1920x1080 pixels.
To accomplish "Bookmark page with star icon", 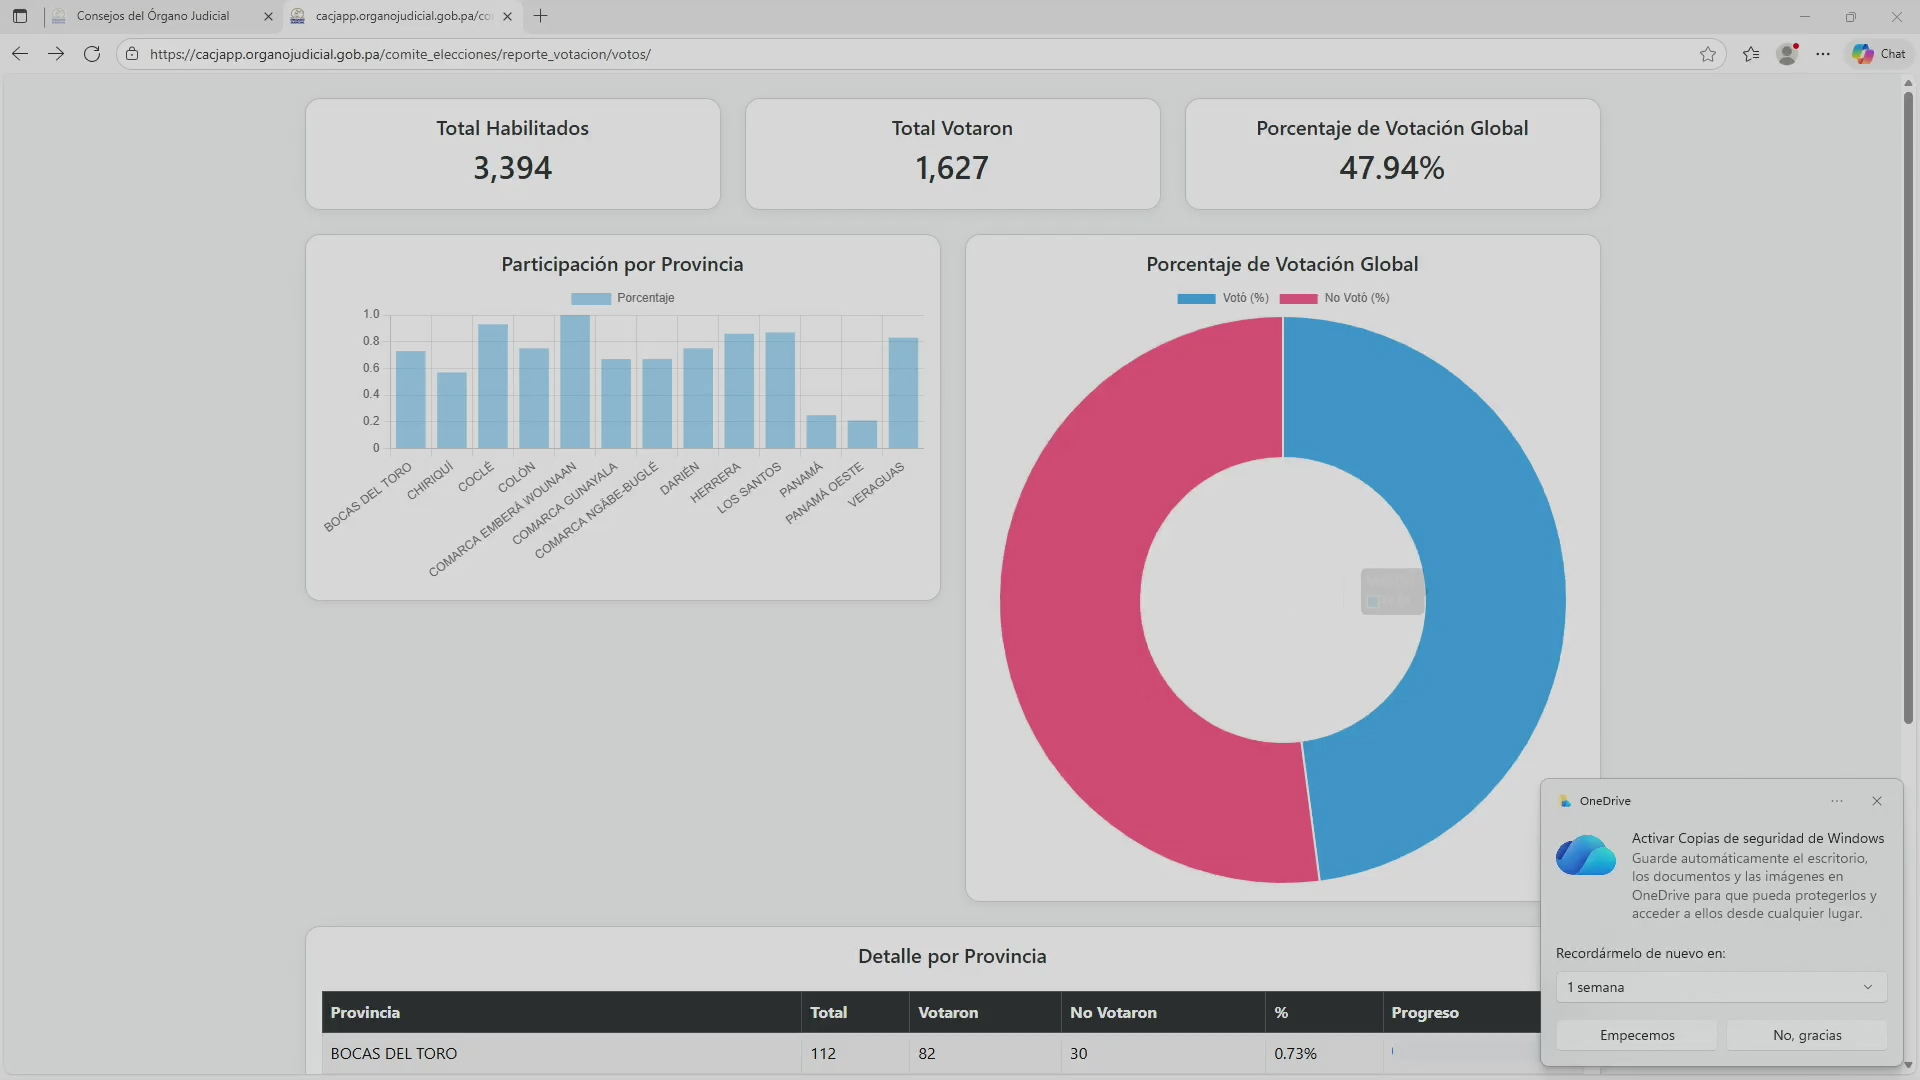I will click(x=1708, y=54).
